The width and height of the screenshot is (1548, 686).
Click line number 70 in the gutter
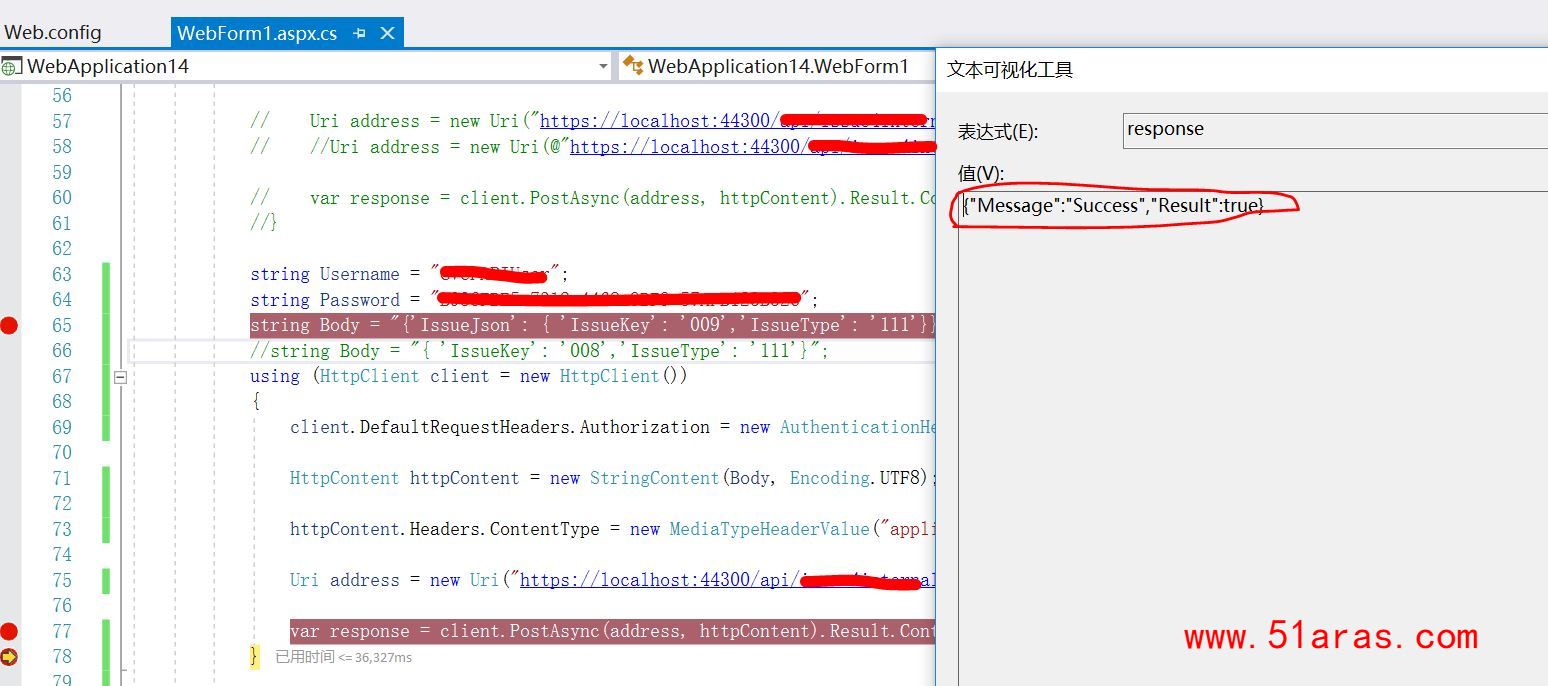pos(62,453)
